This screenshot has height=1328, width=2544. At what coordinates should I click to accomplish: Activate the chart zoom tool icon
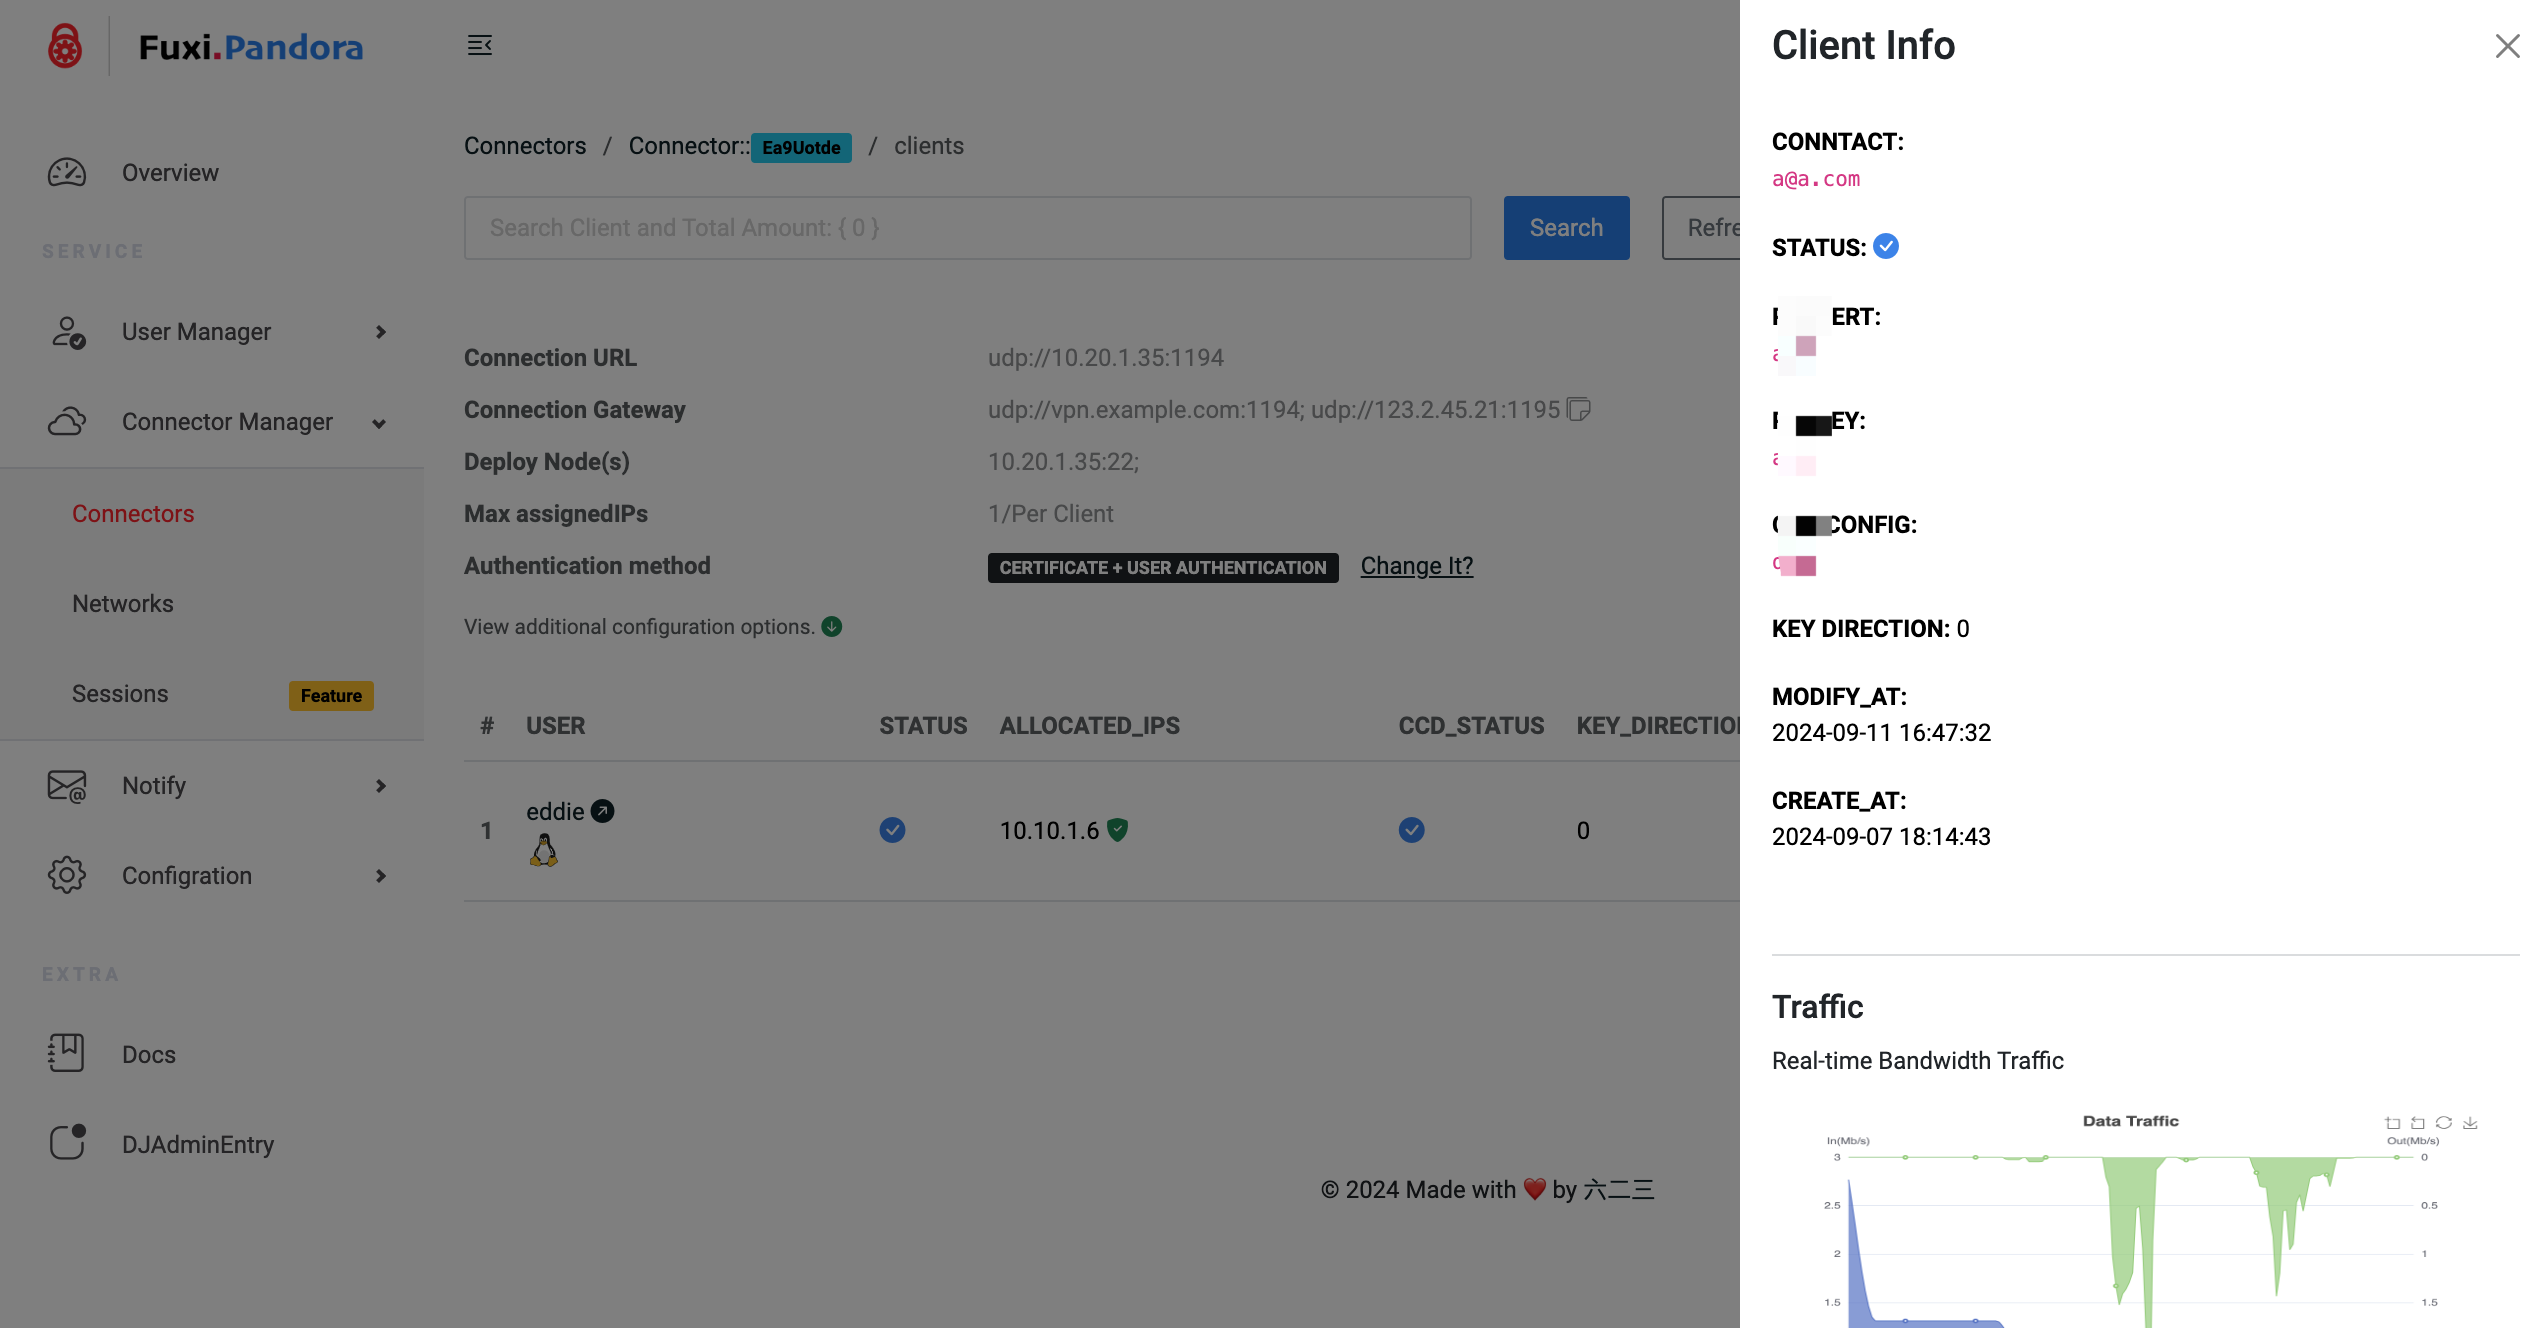coord(2393,1123)
